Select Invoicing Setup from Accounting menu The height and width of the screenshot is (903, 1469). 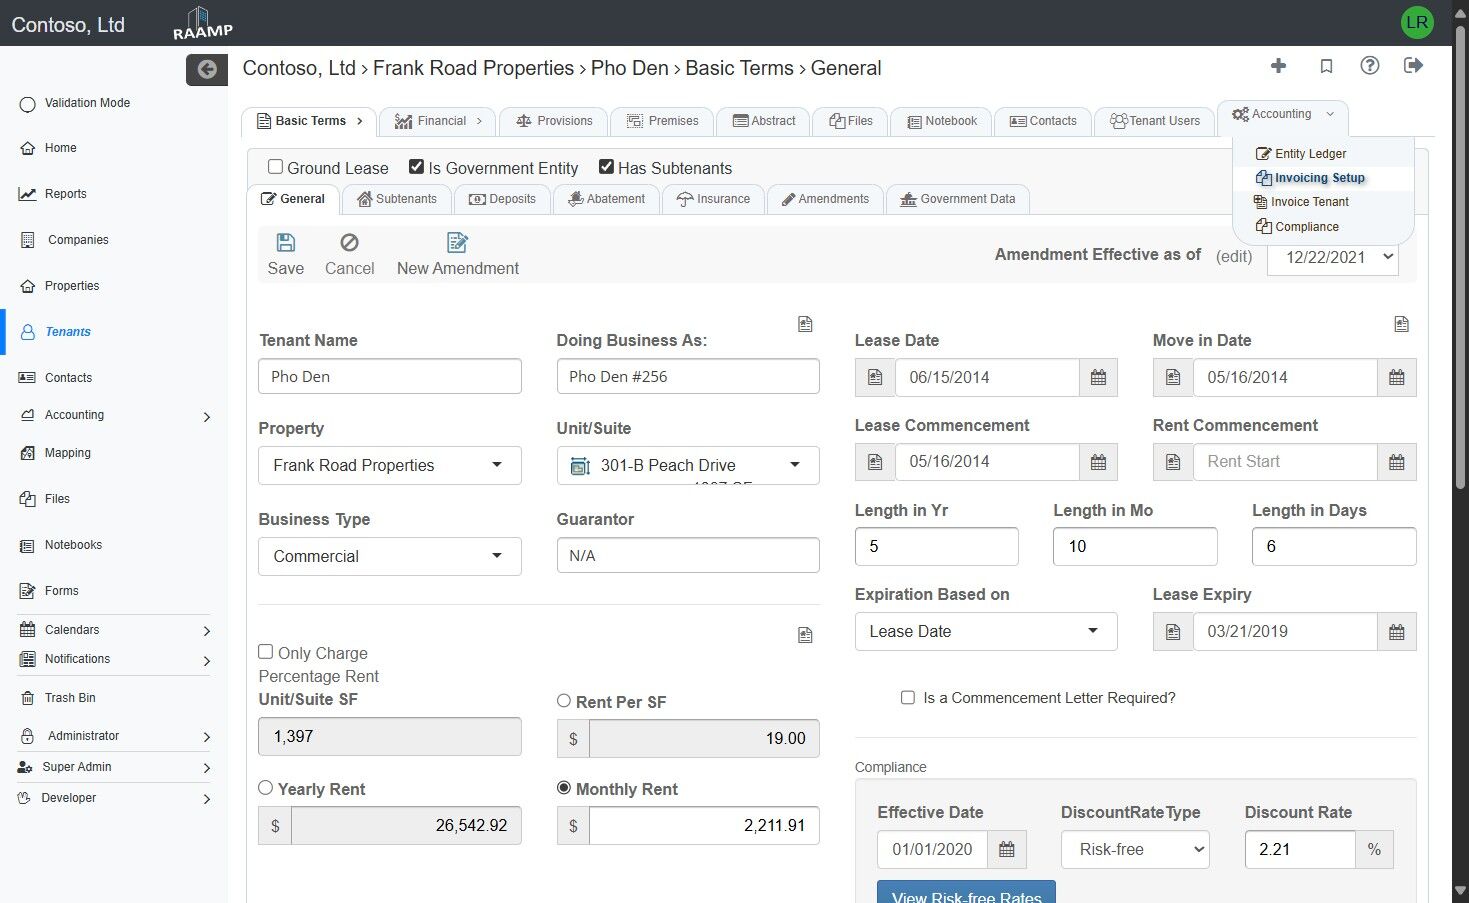pyautogui.click(x=1319, y=178)
